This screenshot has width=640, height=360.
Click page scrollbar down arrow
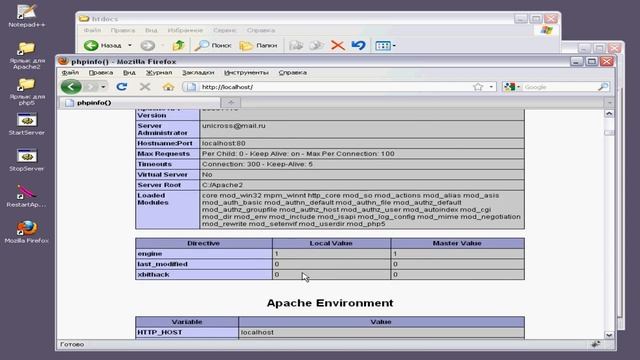[609, 335]
